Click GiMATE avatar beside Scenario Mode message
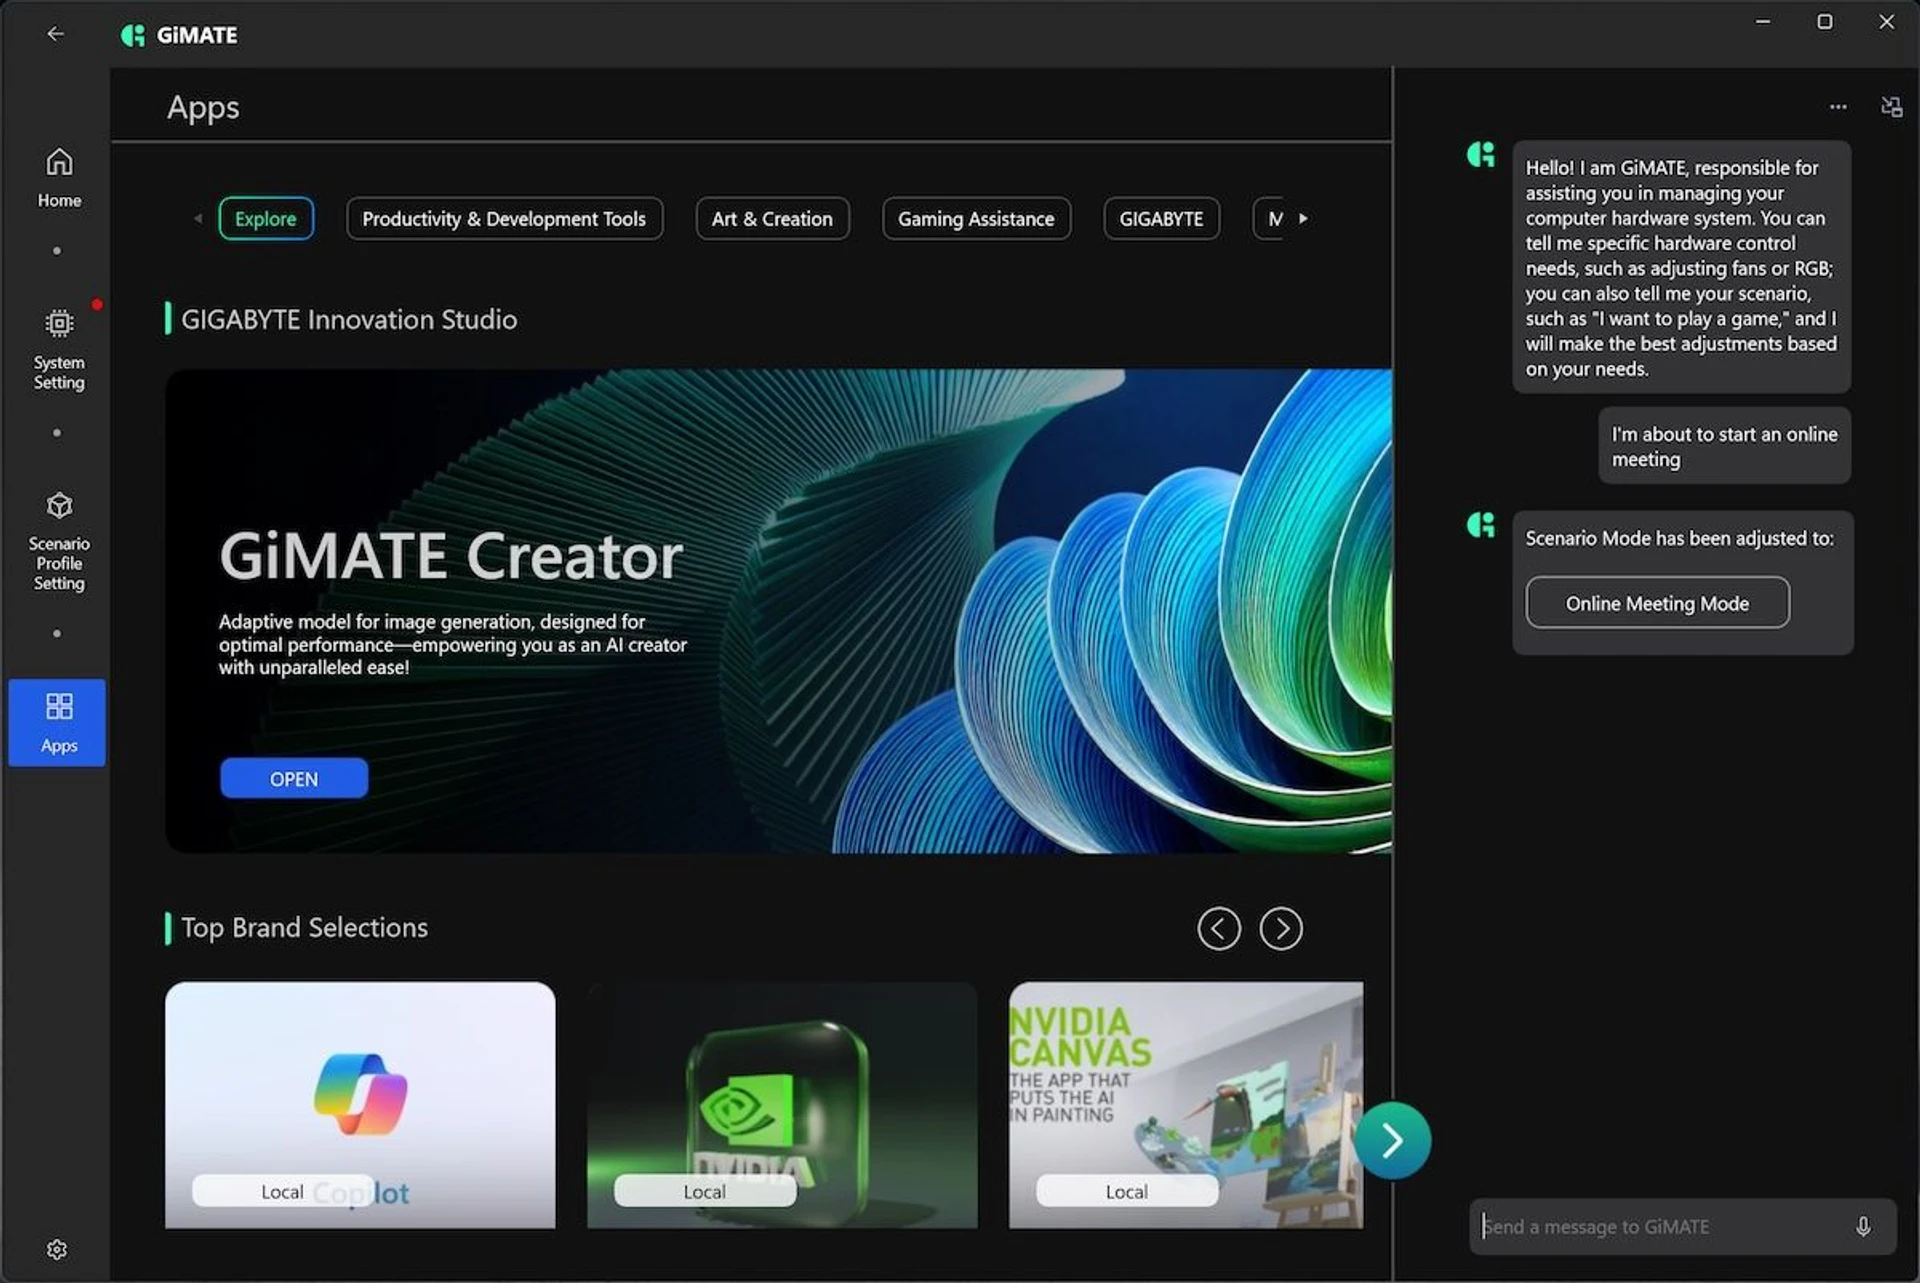The image size is (1920, 1283). coord(1481,524)
